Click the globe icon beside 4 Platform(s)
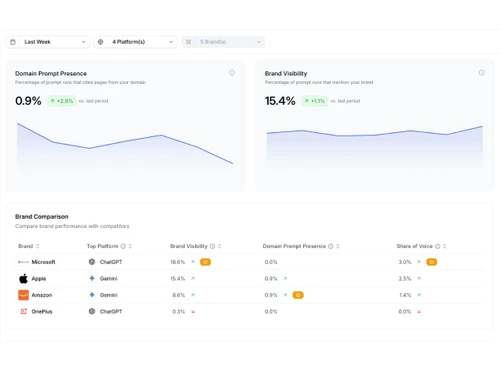This screenshot has width=500, height=375. tap(100, 42)
